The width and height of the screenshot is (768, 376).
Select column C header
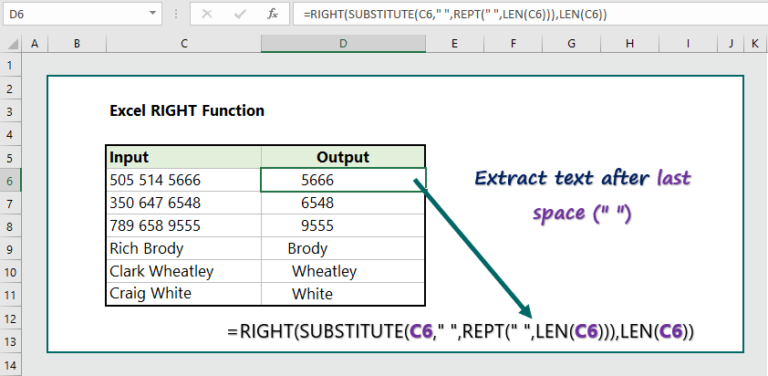point(184,44)
